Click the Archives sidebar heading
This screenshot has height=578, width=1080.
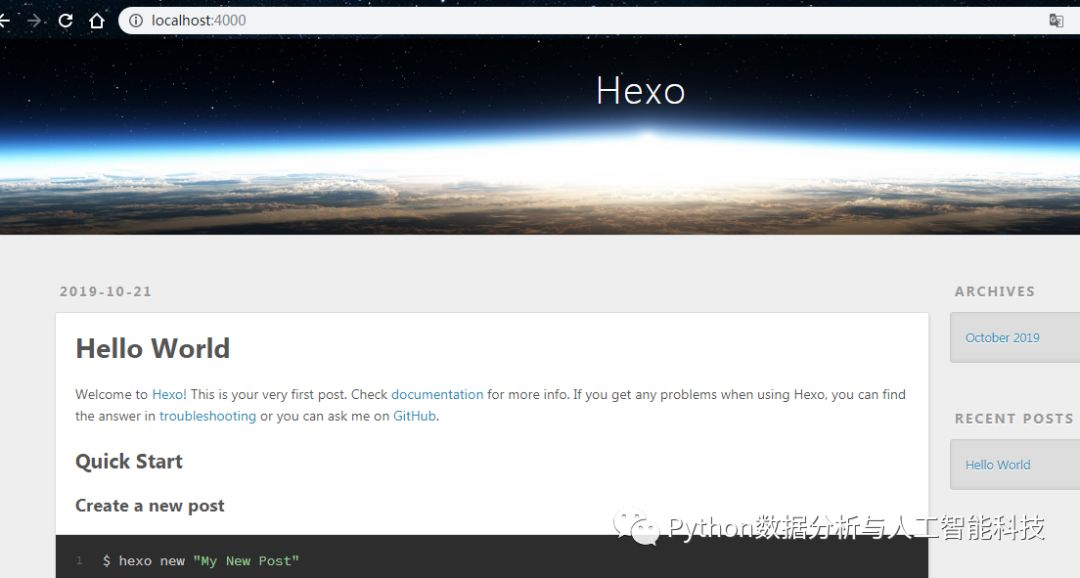[x=995, y=291]
